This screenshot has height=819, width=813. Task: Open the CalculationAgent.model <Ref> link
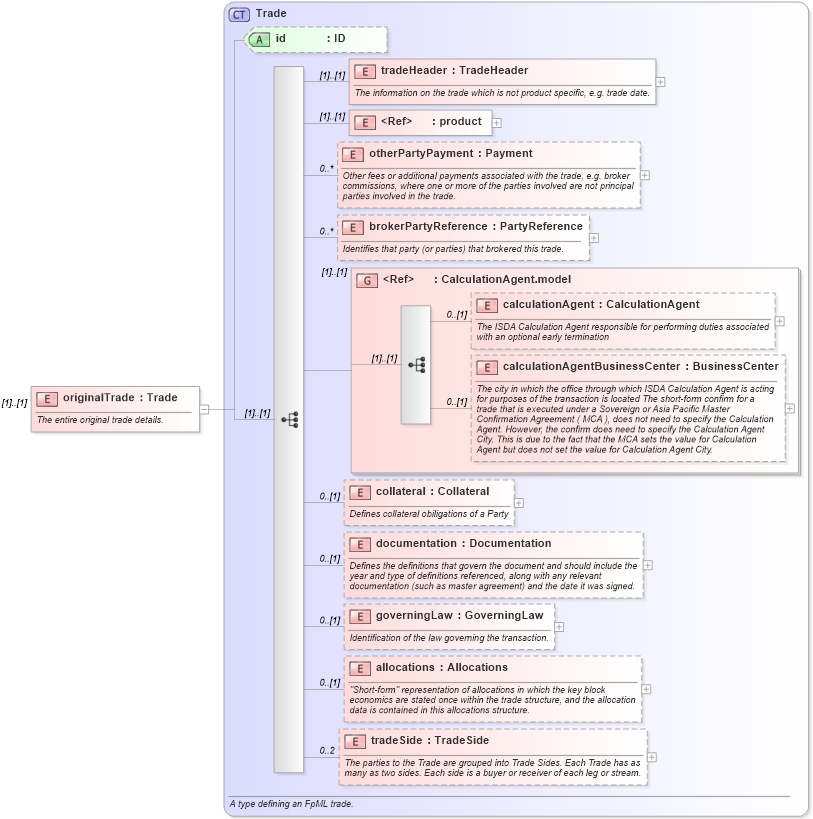coord(397,279)
